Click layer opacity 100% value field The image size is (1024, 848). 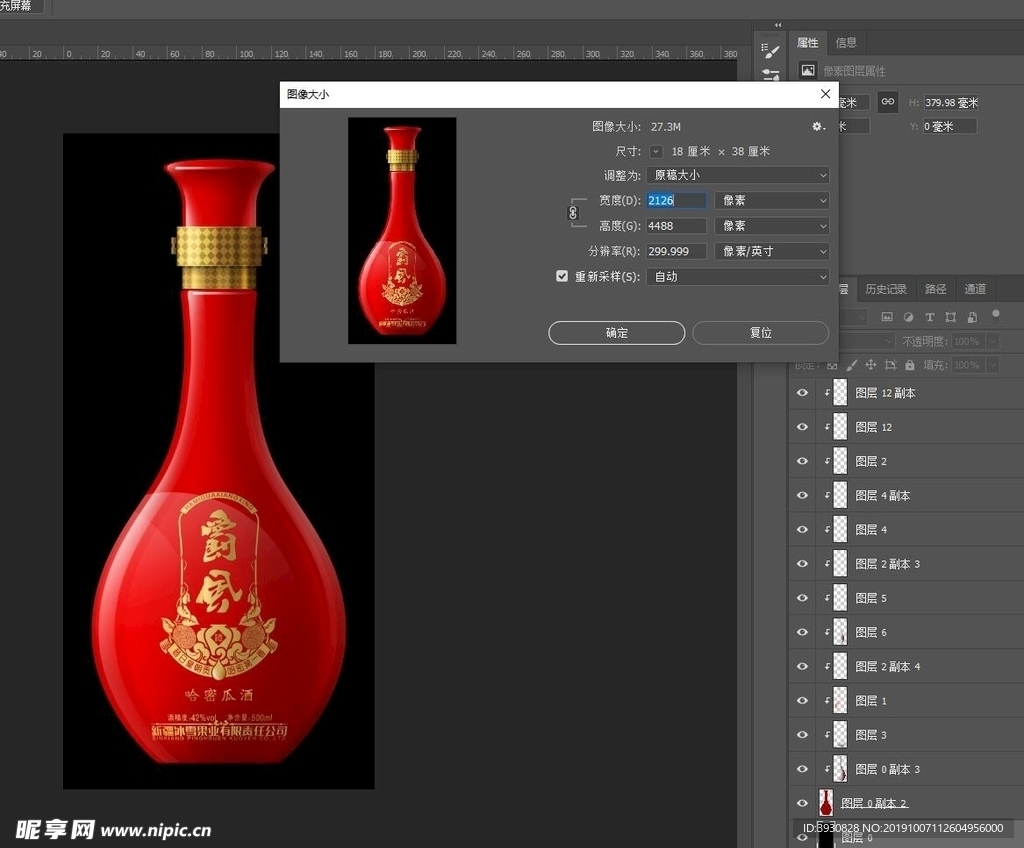[968, 341]
